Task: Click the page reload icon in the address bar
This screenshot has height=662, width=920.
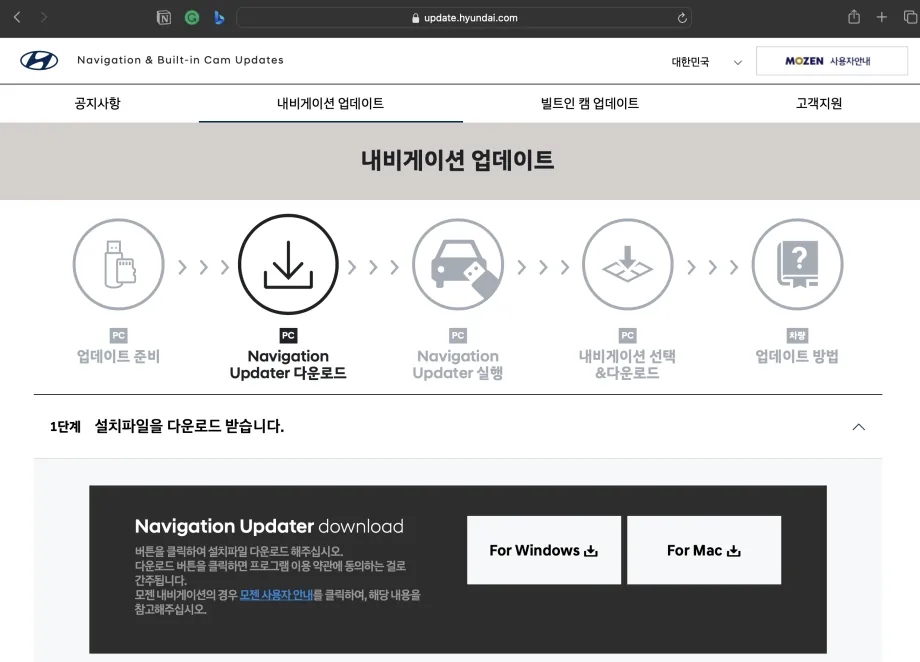Action: tap(681, 16)
